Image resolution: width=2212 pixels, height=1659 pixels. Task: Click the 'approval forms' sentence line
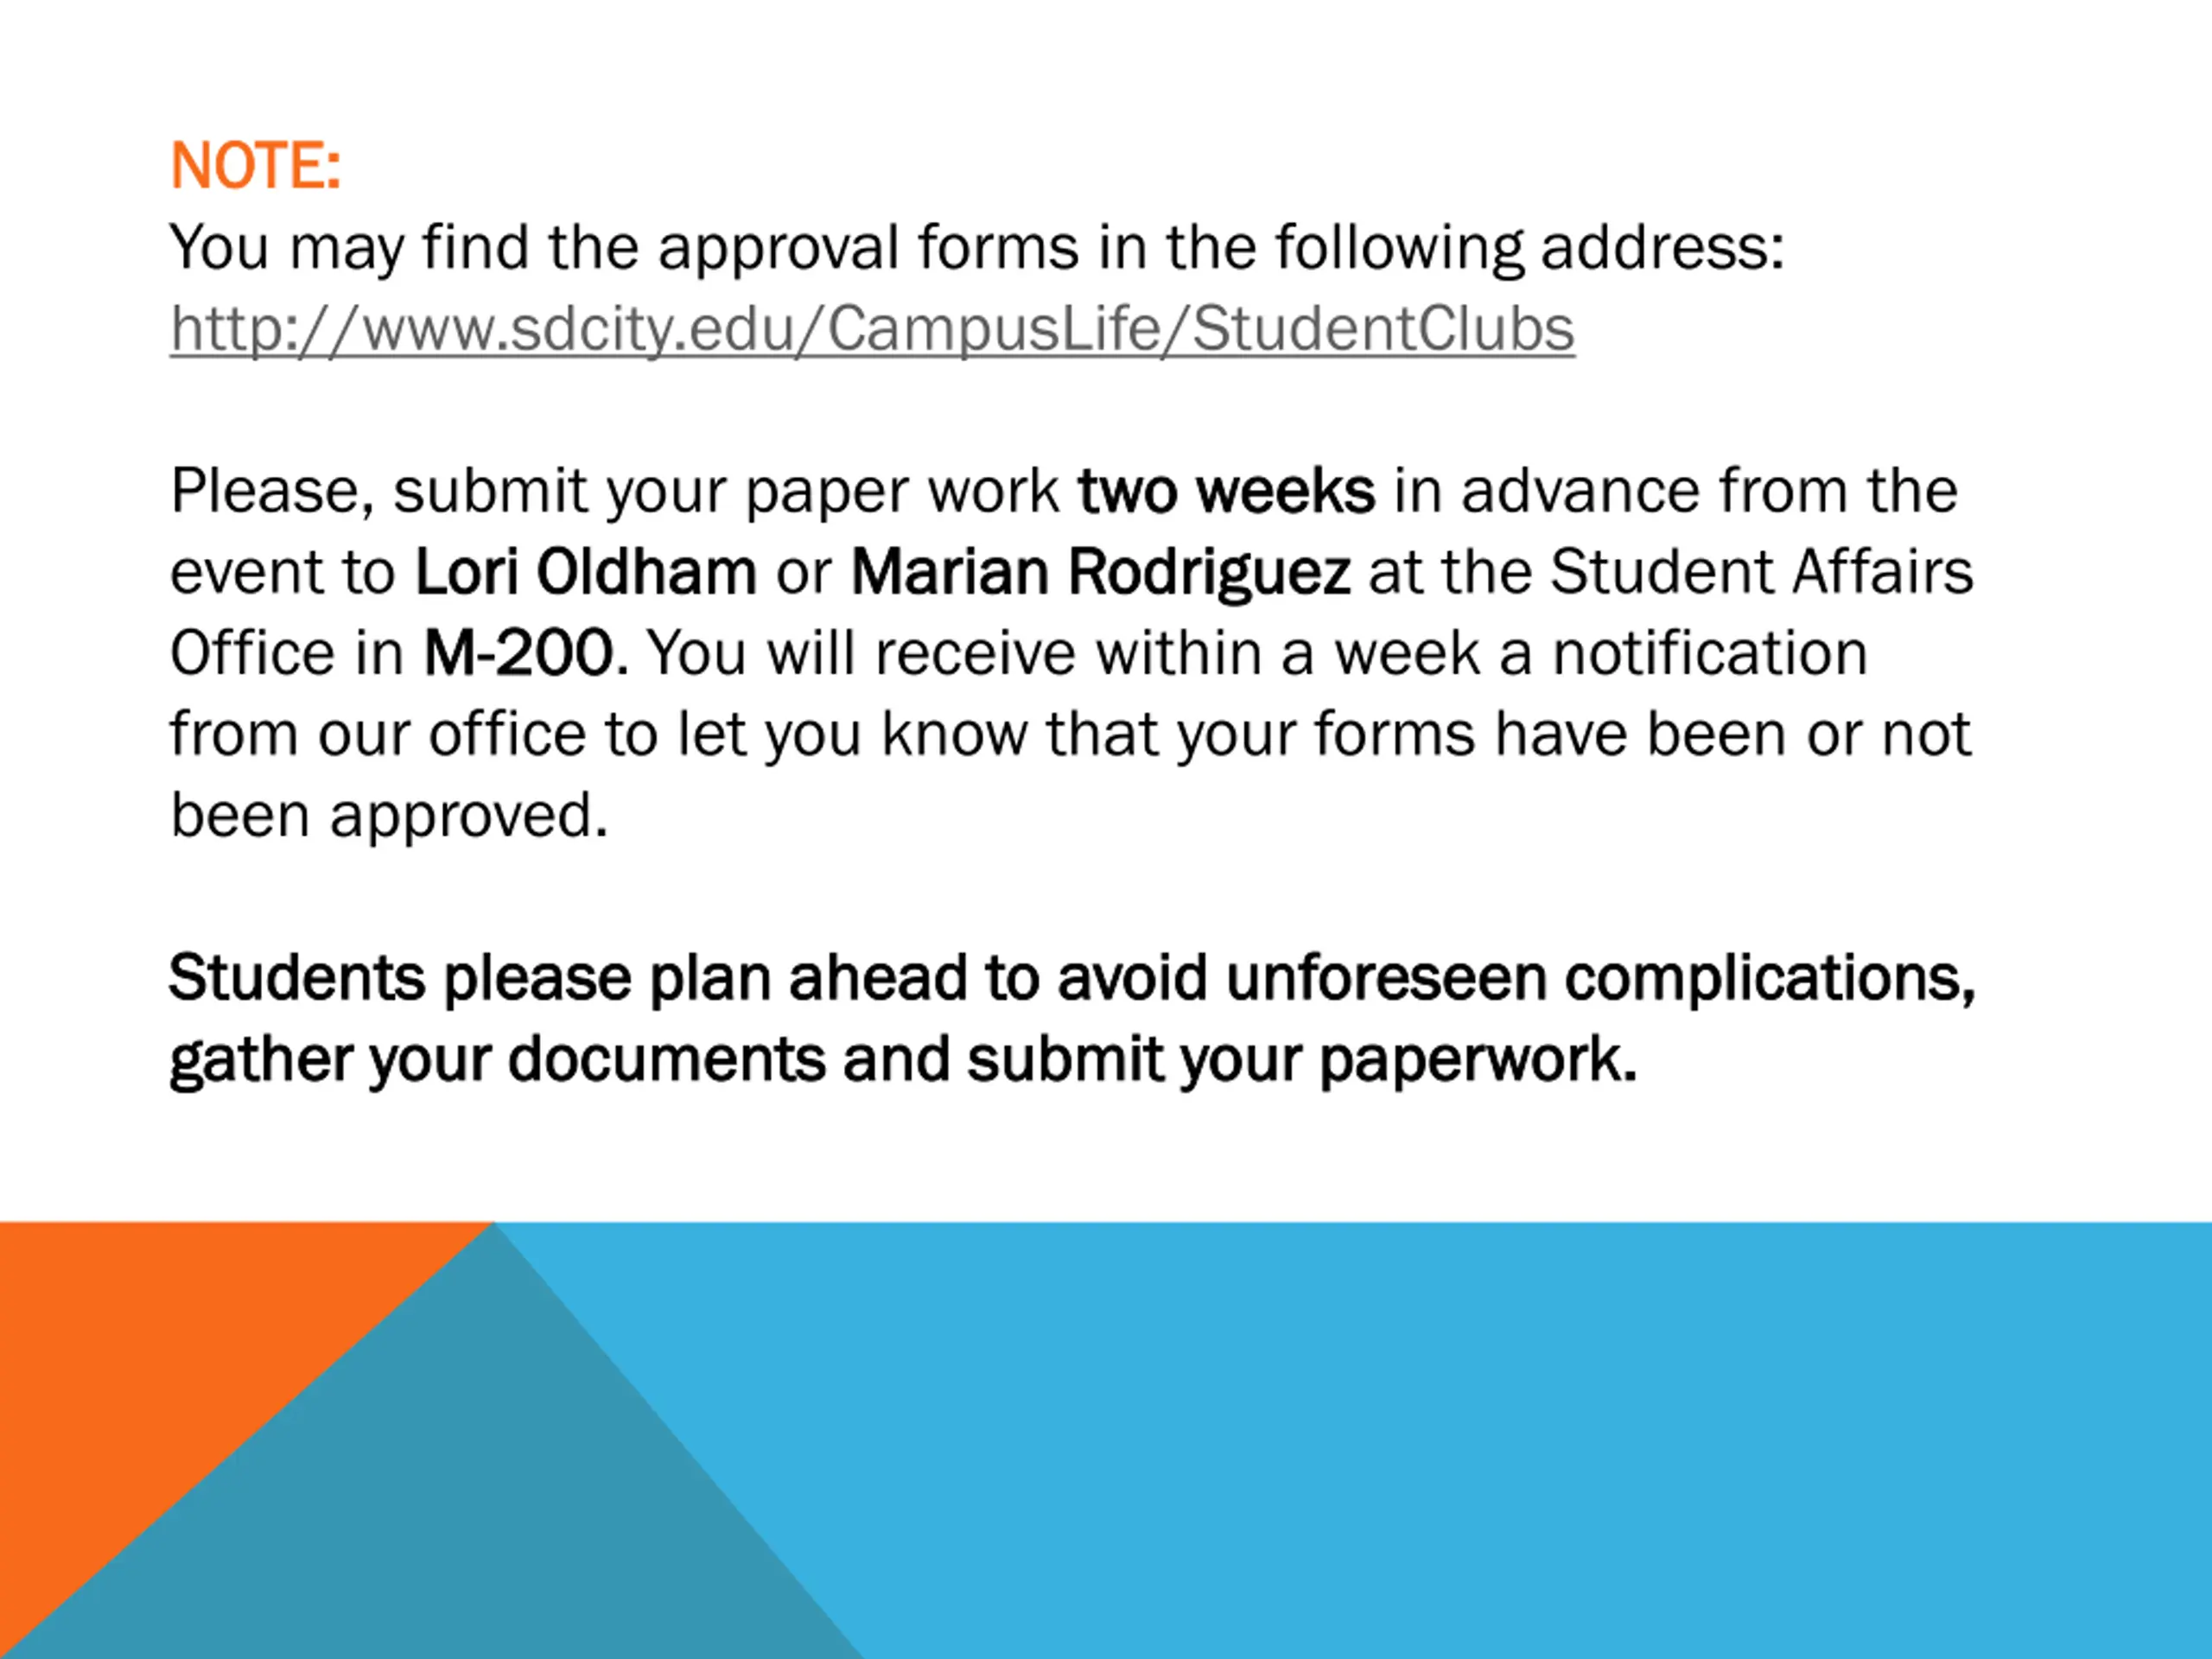[976, 247]
